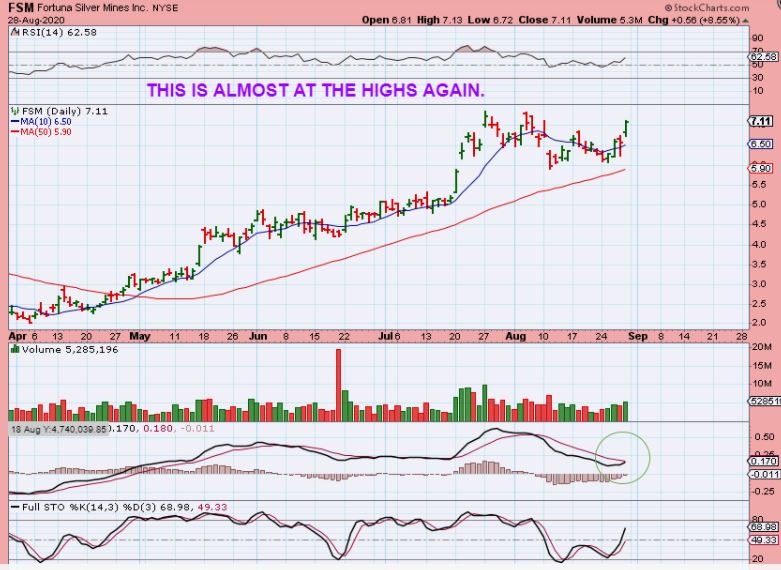Image resolution: width=781 pixels, height=570 pixels.
Task: Click the 6.50 tag on price axis
Action: 761,144
